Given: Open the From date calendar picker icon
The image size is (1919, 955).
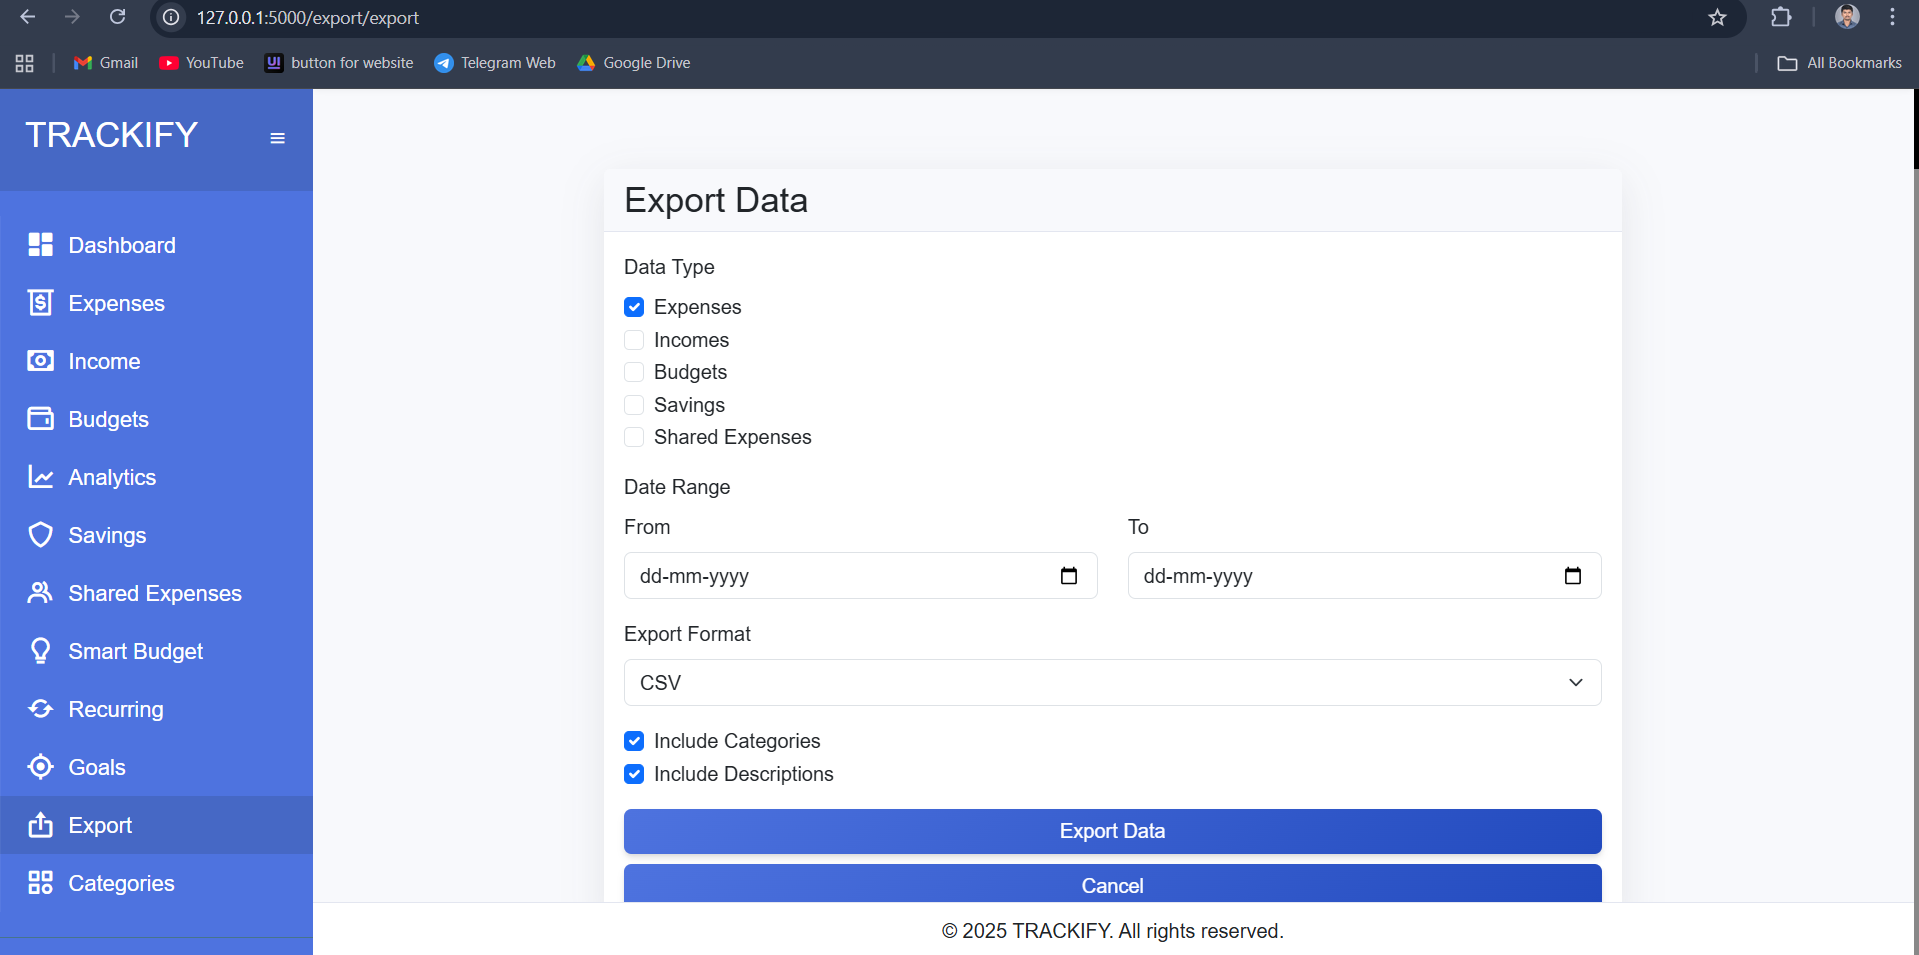Looking at the screenshot, I should [1069, 576].
